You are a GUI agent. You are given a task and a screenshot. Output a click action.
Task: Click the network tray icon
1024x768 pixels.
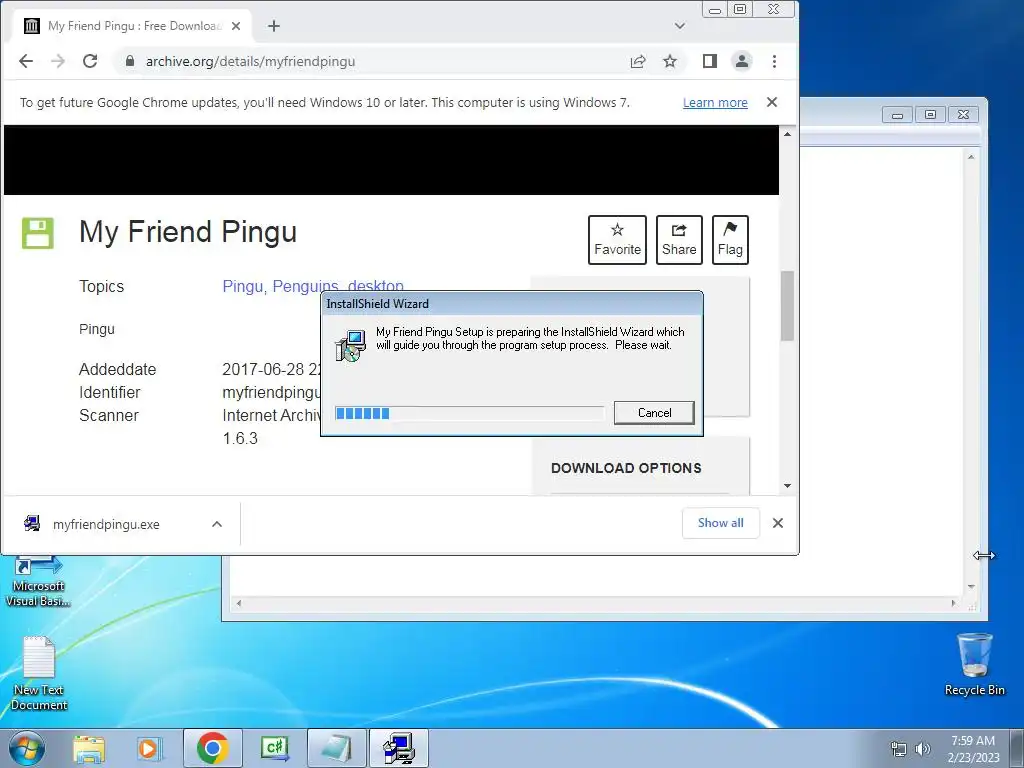coord(899,749)
